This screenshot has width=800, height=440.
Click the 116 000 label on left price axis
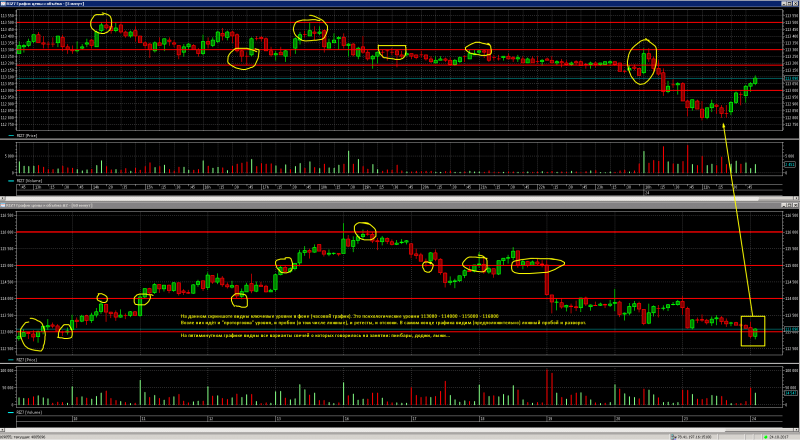(7, 232)
